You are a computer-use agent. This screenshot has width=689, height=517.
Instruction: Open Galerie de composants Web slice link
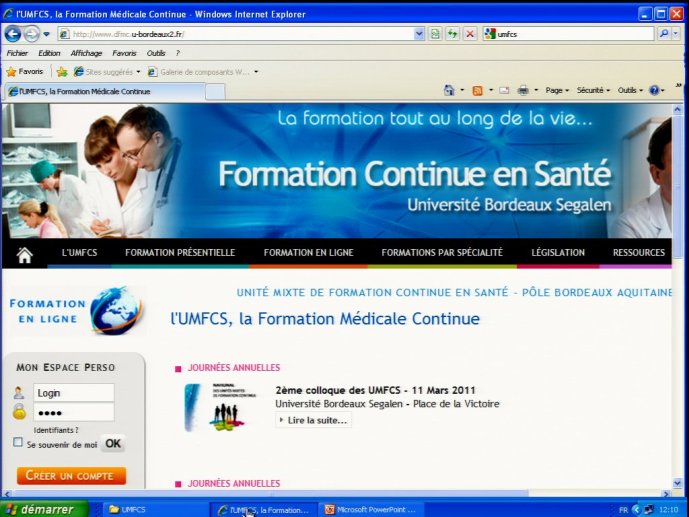199,72
